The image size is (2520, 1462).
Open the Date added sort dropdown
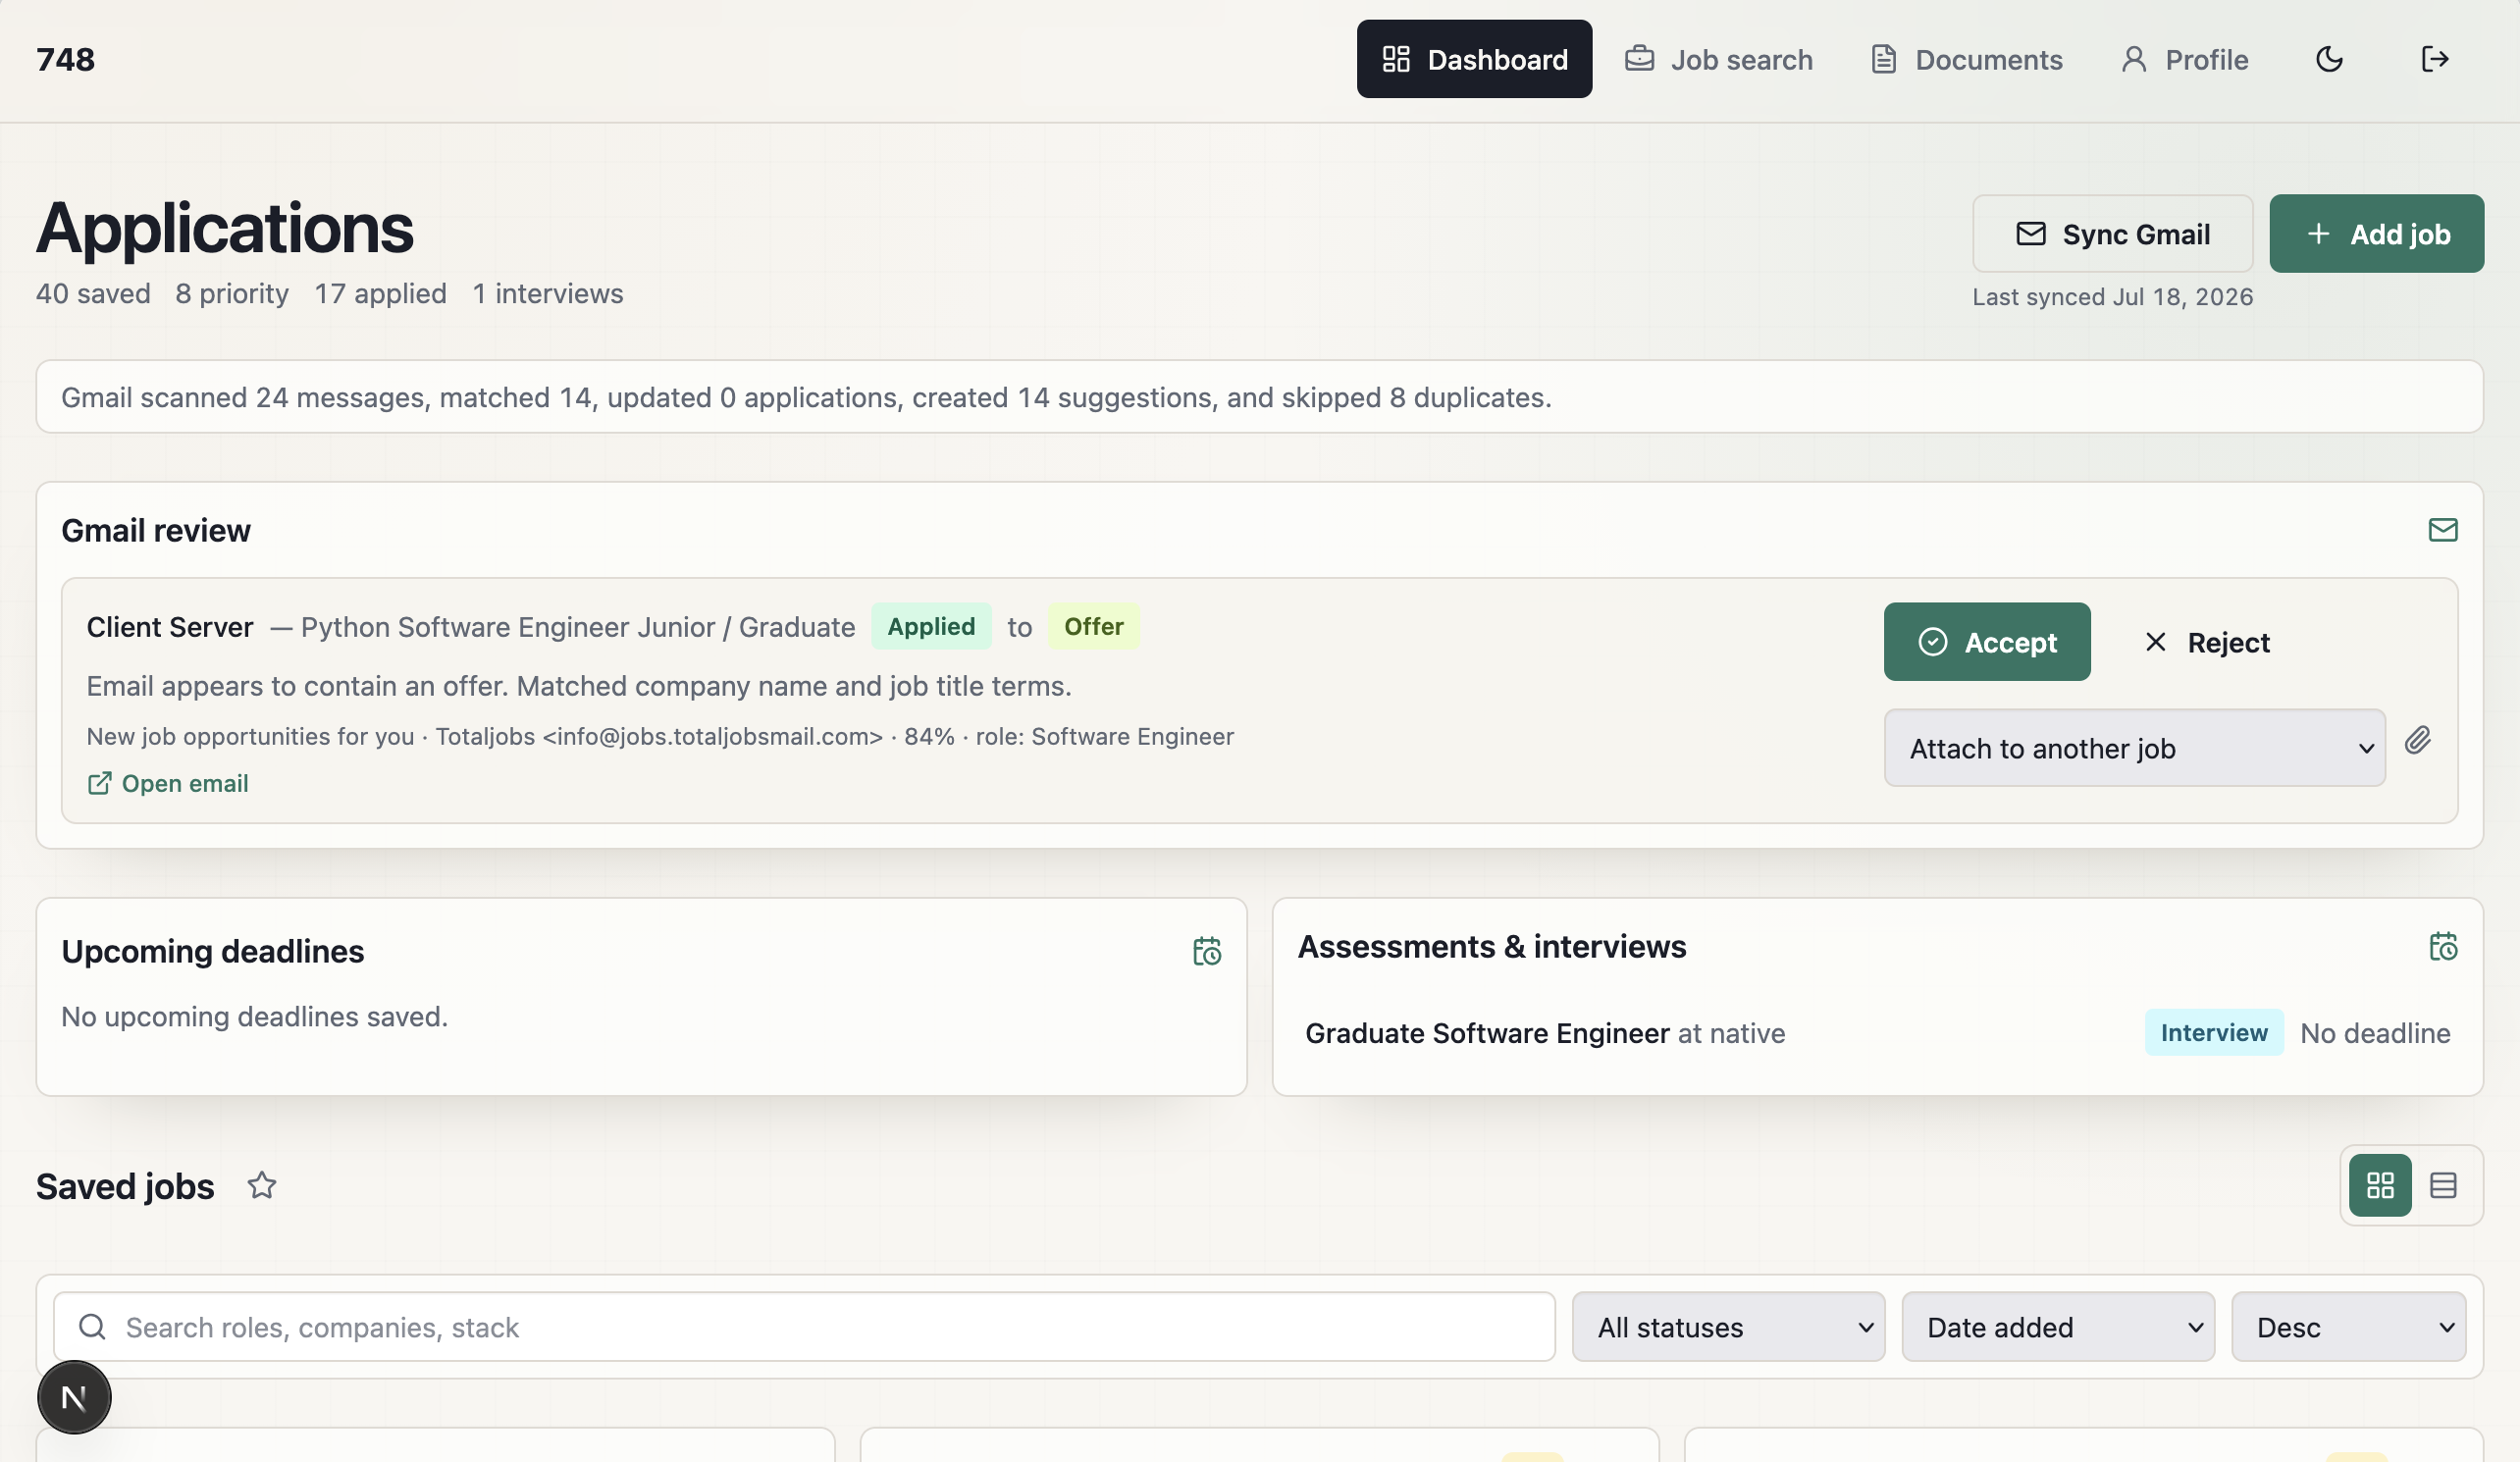2057,1327
